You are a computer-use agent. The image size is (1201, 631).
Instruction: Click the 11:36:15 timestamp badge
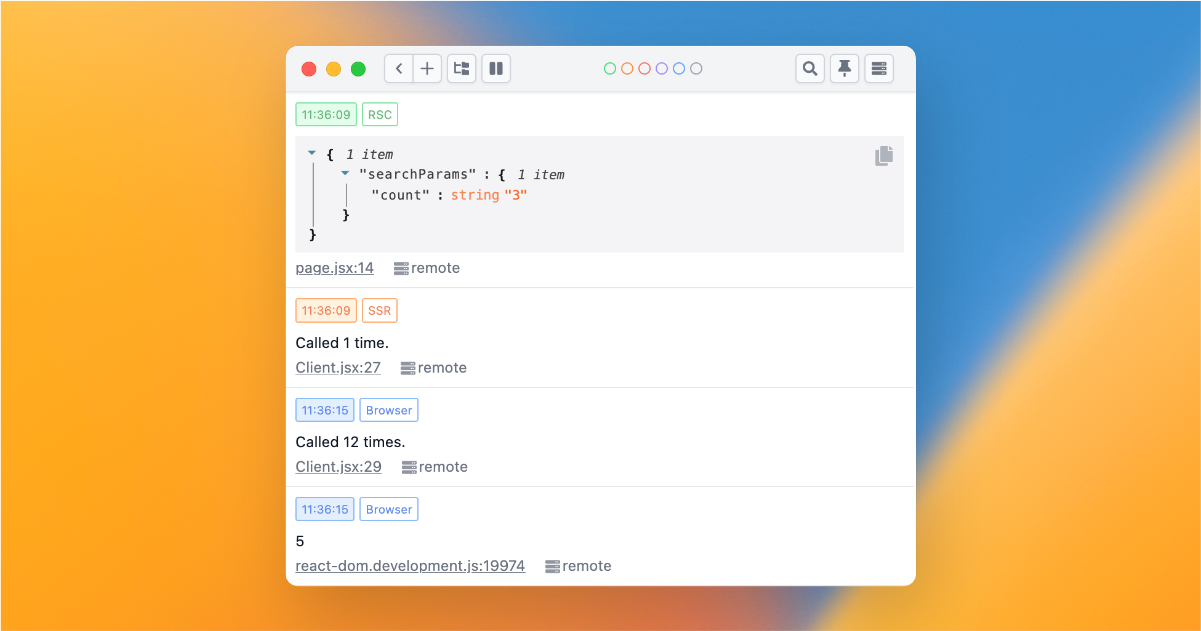click(x=325, y=410)
